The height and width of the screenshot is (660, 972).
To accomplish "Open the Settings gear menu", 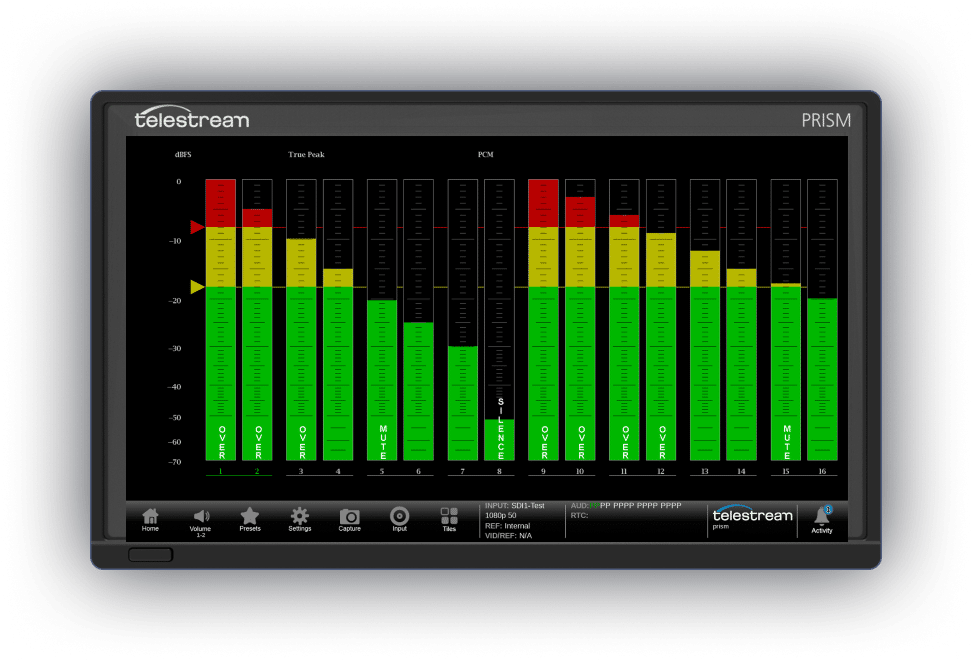I will [299, 519].
